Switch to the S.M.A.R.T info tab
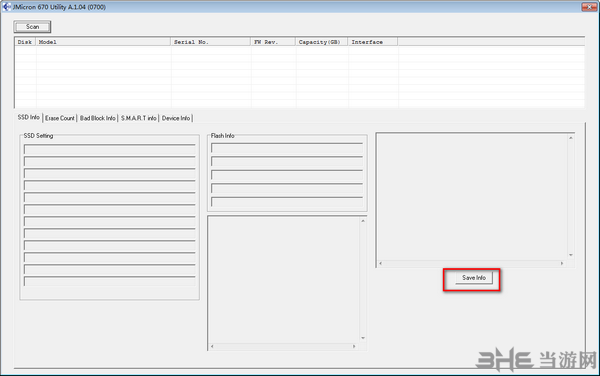 (139, 118)
